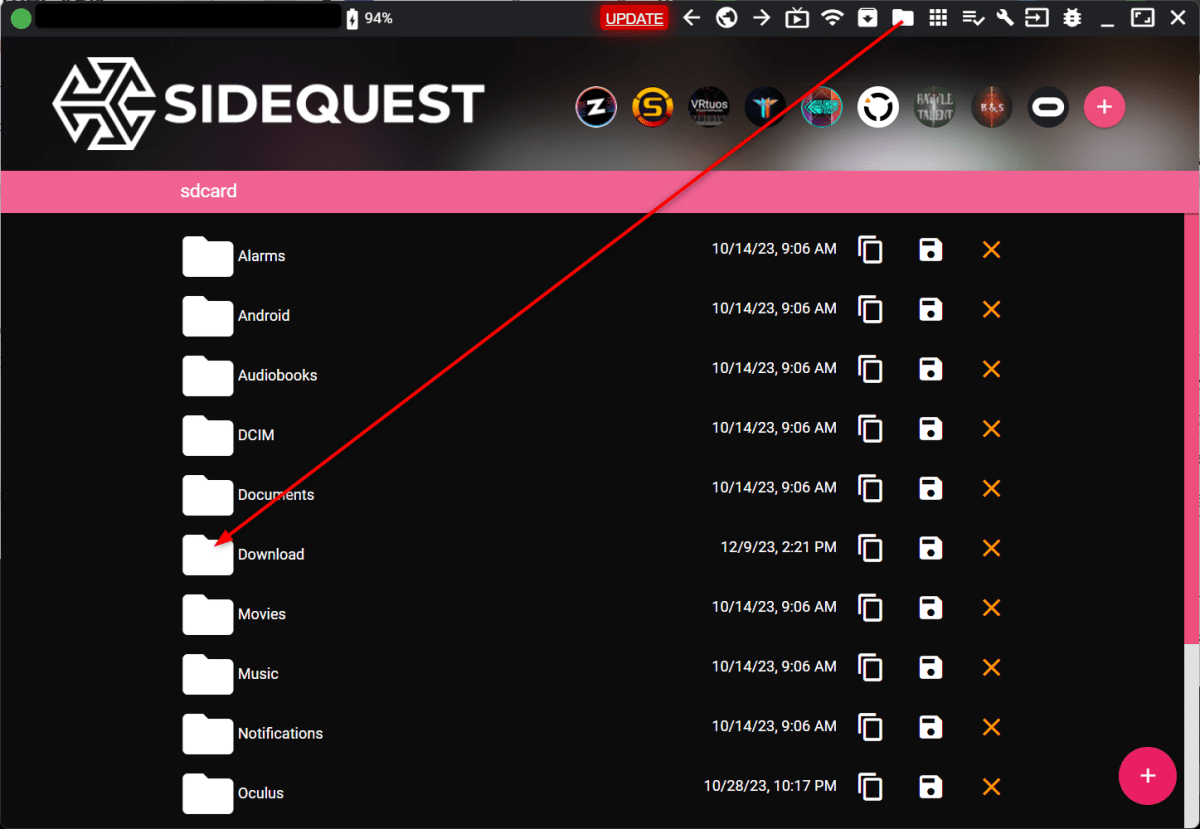Copy the Alarms folder path
1200x829 pixels.
(x=871, y=250)
